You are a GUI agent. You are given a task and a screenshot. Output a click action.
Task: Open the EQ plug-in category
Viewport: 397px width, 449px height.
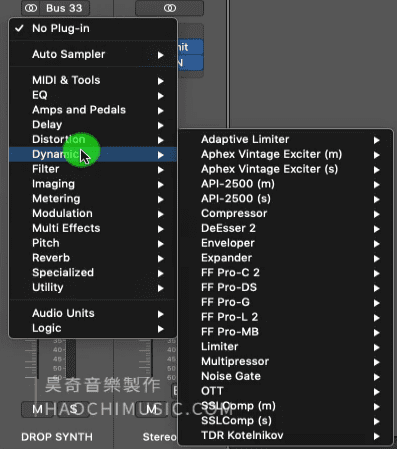(93, 95)
